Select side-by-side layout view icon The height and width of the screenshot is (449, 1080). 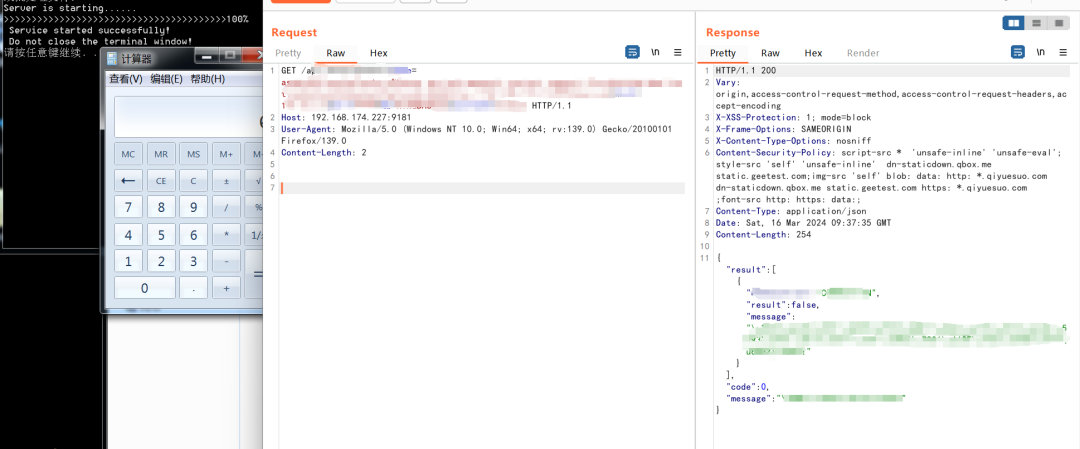[1014, 23]
